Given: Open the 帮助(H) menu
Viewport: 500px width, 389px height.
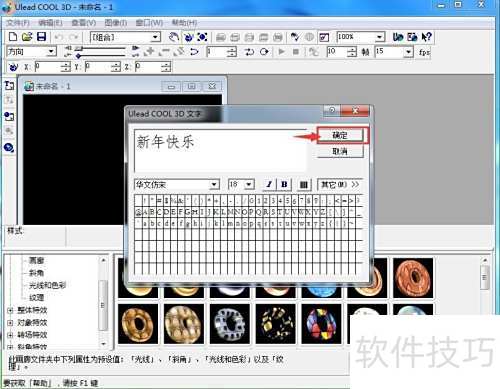Looking at the screenshot, I should [184, 23].
